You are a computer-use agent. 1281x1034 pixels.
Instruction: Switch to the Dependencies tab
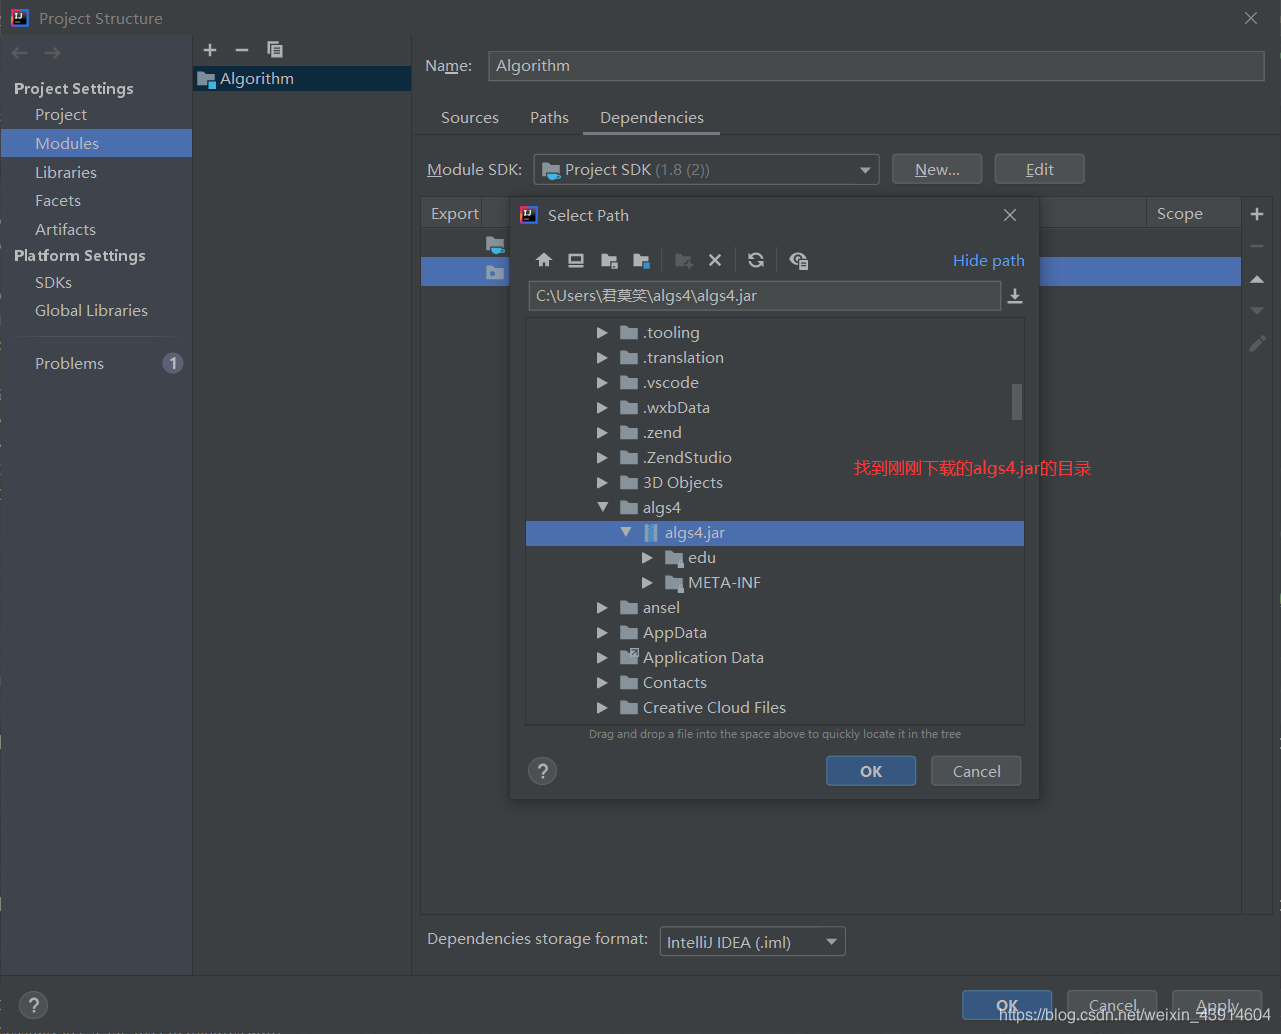(x=652, y=118)
